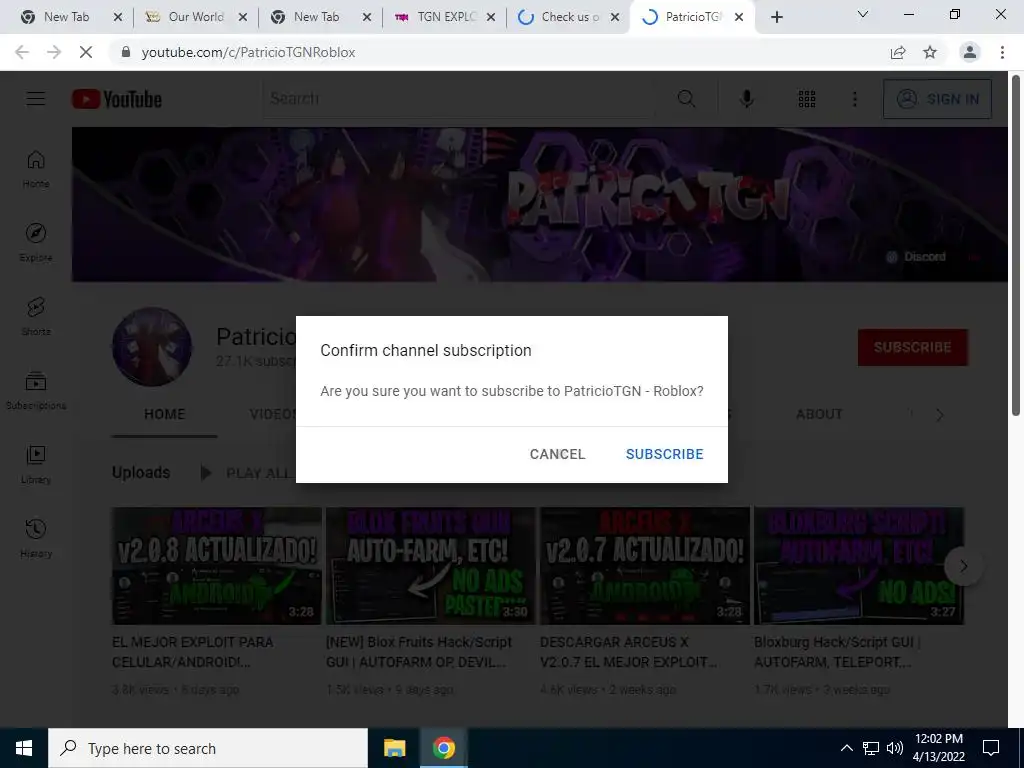Screen dimensions: 1024x768
Task: Open Blox Fruits GUI Auto-Farm thumbnail
Action: click(430, 566)
